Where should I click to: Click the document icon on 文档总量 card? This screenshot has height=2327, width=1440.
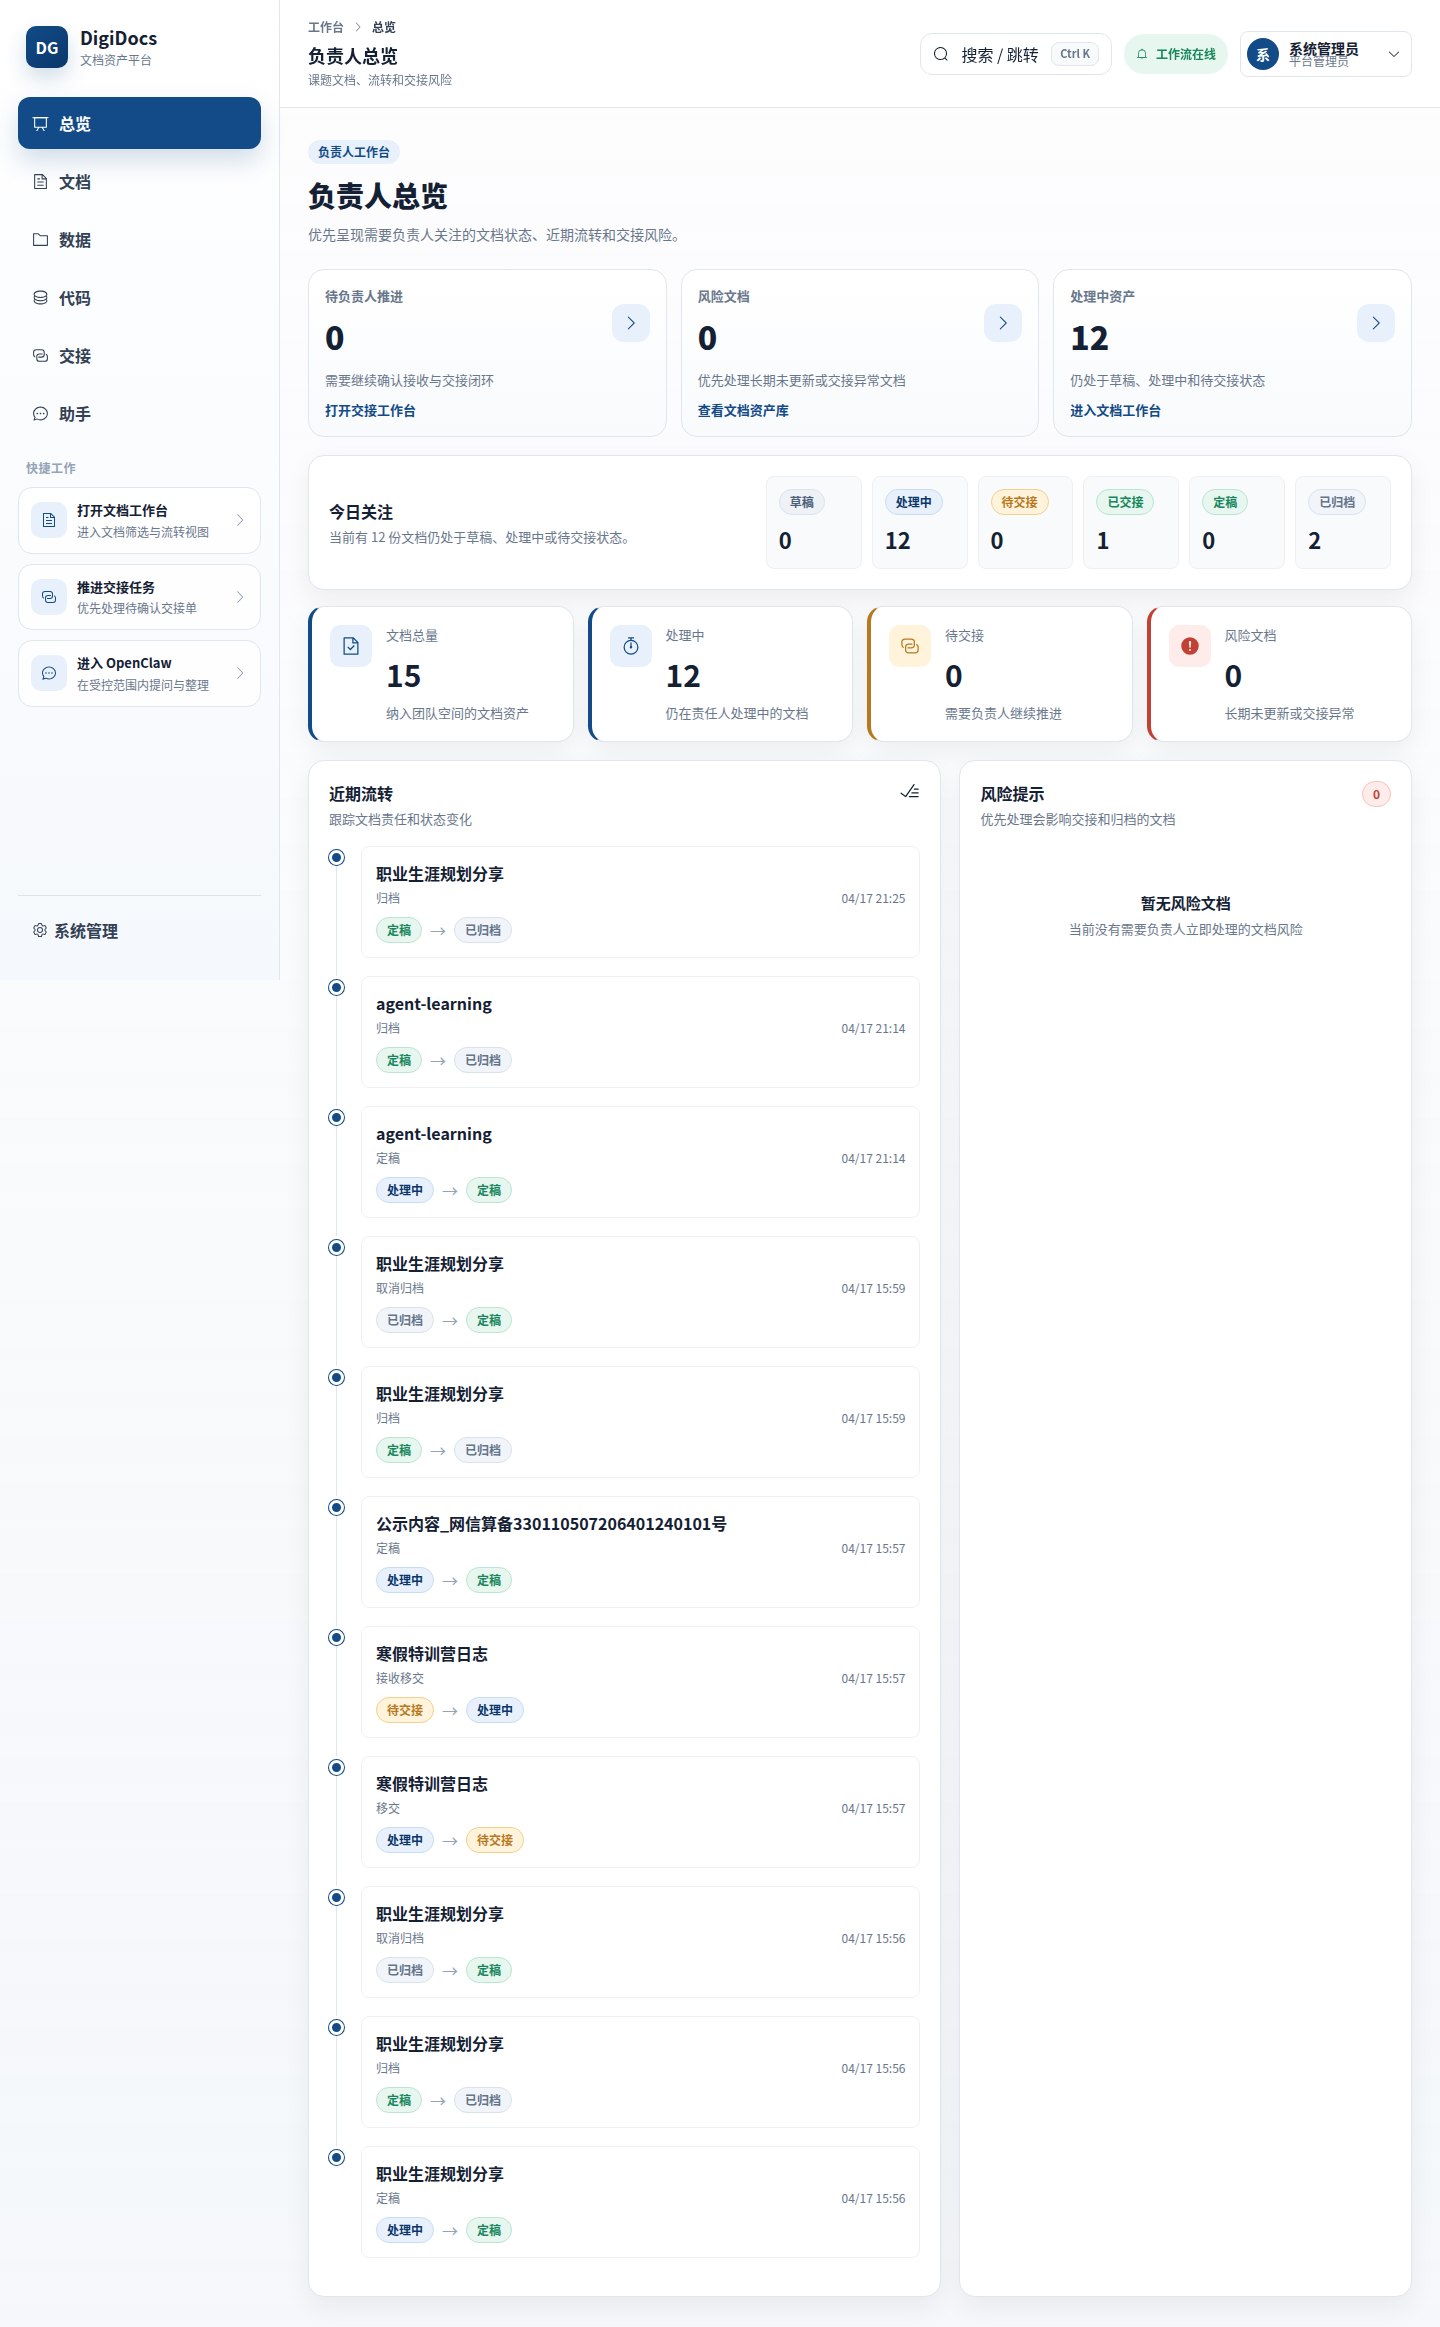click(351, 646)
